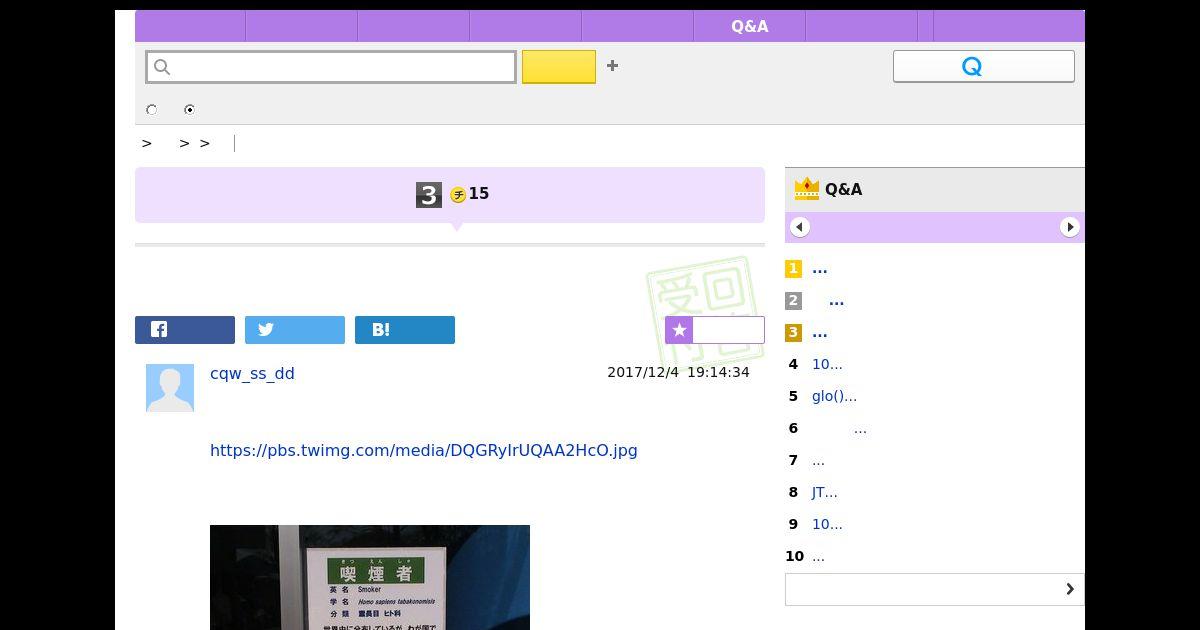Open ranking item 5 glo()...
The height and width of the screenshot is (630, 1200).
(834, 396)
